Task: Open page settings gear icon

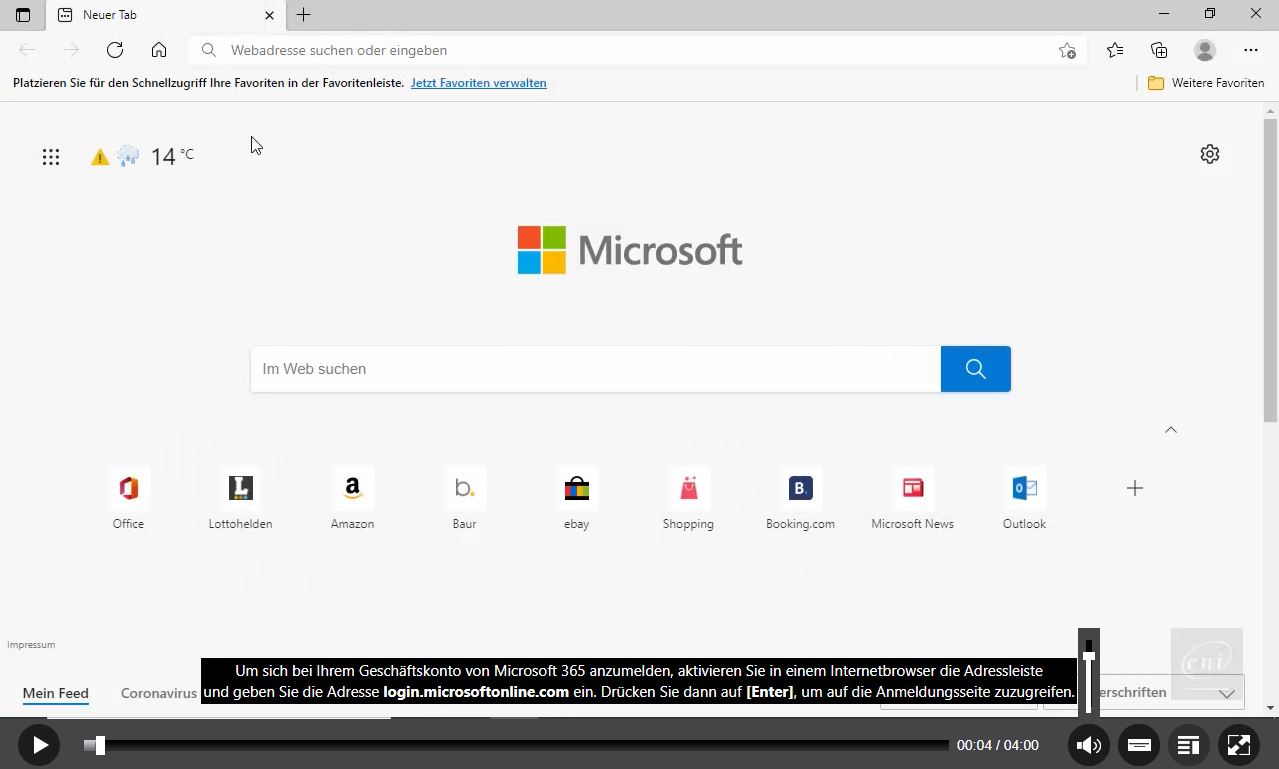Action: point(1210,154)
